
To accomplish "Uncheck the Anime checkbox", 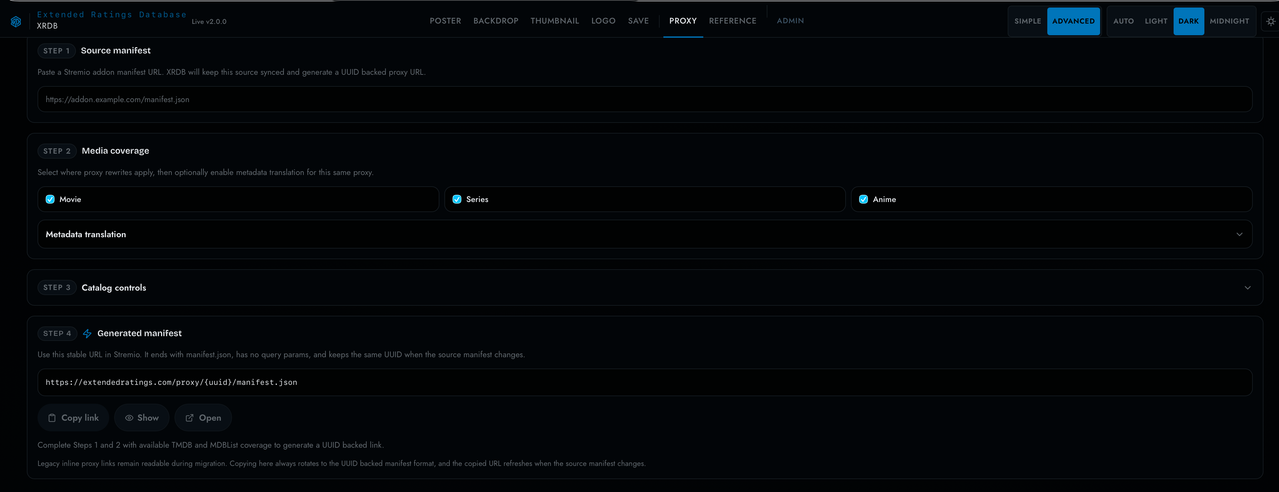I will (x=864, y=199).
